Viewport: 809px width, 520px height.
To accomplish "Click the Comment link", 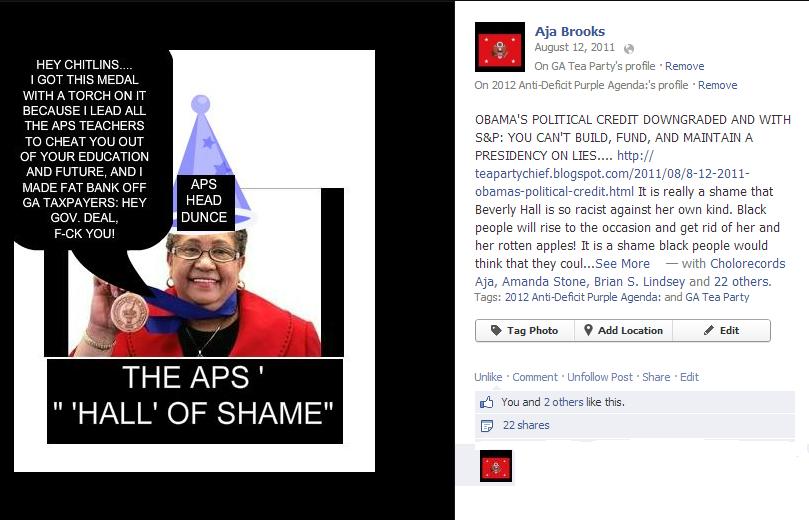I will coord(535,377).
